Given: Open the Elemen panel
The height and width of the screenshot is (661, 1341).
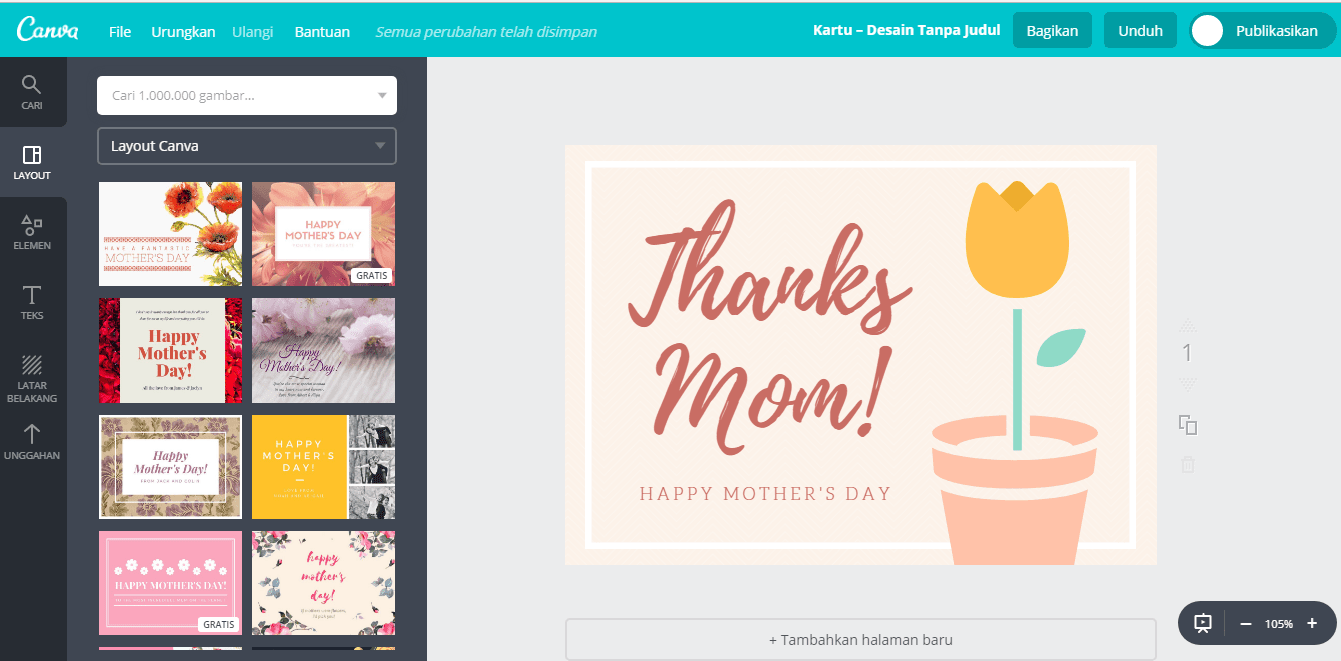Looking at the screenshot, I should [32, 232].
